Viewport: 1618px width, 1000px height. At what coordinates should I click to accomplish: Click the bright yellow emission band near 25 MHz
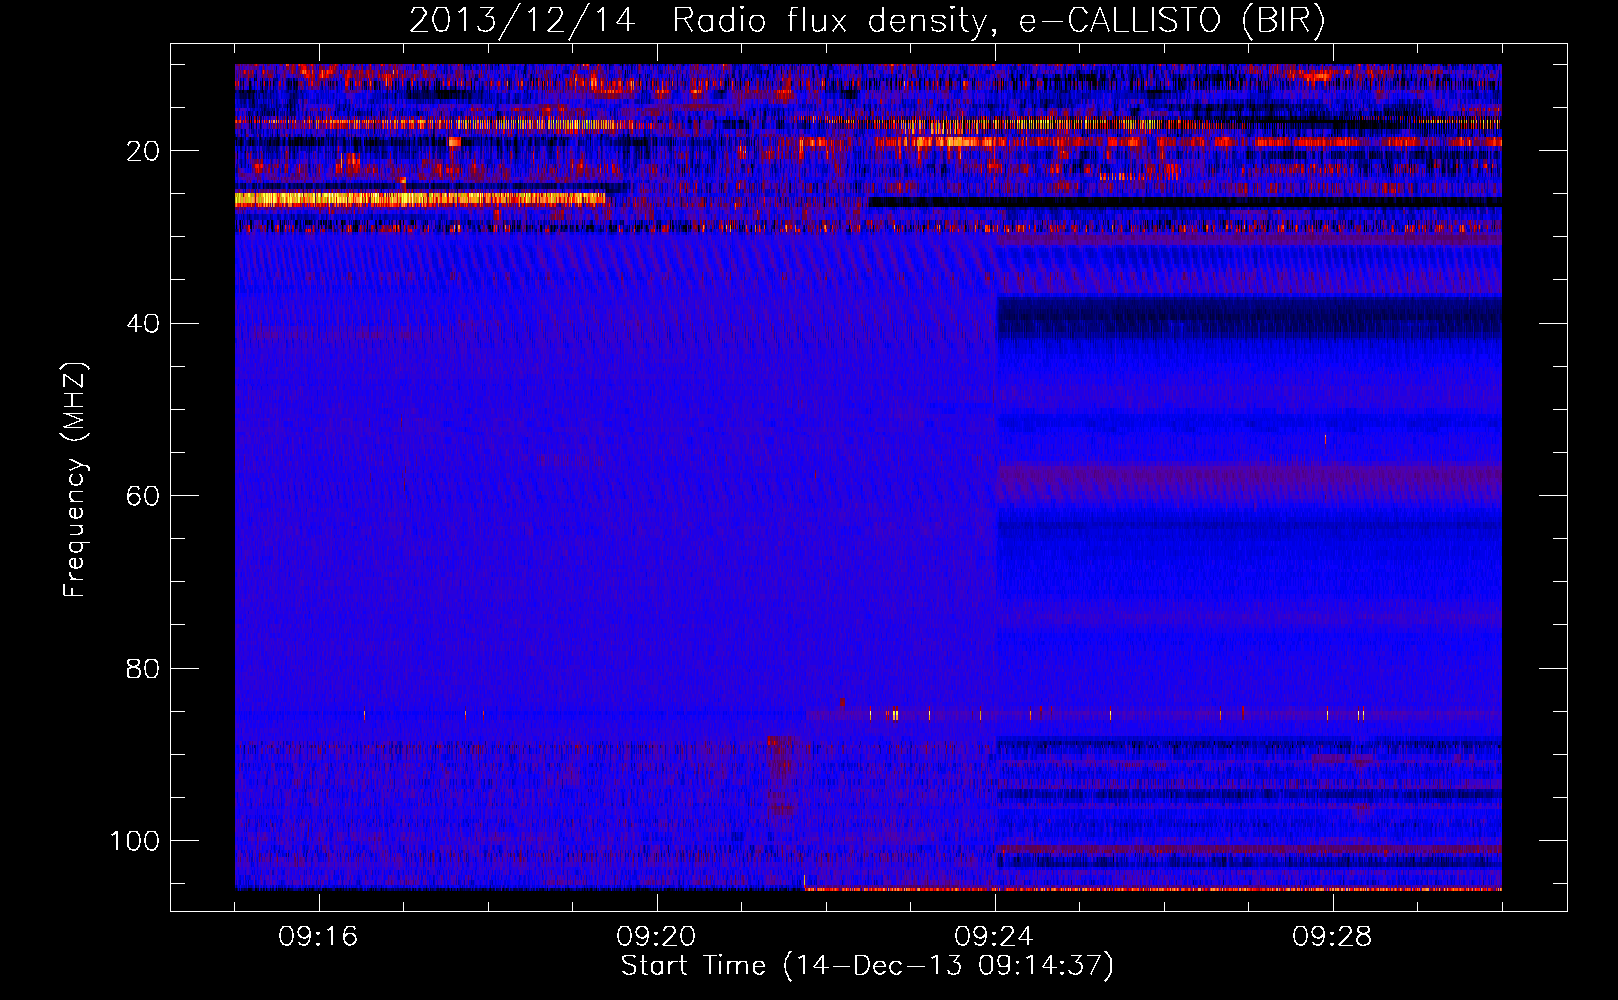(x=420, y=199)
